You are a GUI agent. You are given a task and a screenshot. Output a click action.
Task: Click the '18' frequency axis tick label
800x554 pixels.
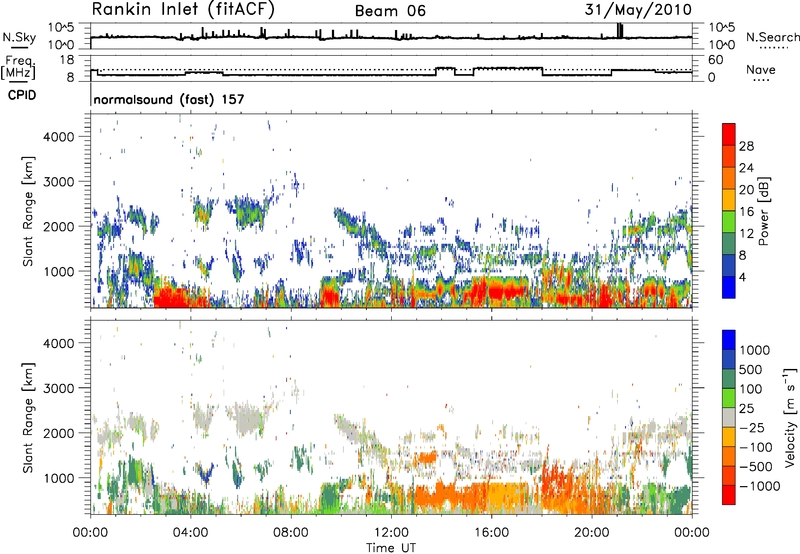tap(67, 59)
